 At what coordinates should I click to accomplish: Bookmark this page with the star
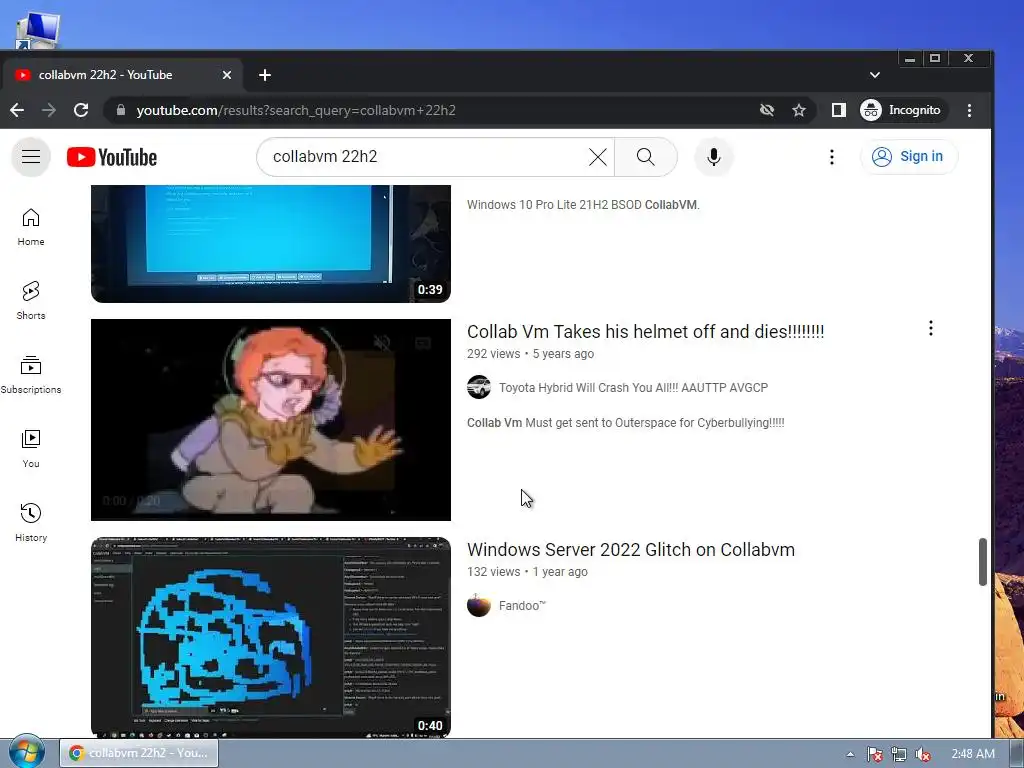(x=799, y=110)
